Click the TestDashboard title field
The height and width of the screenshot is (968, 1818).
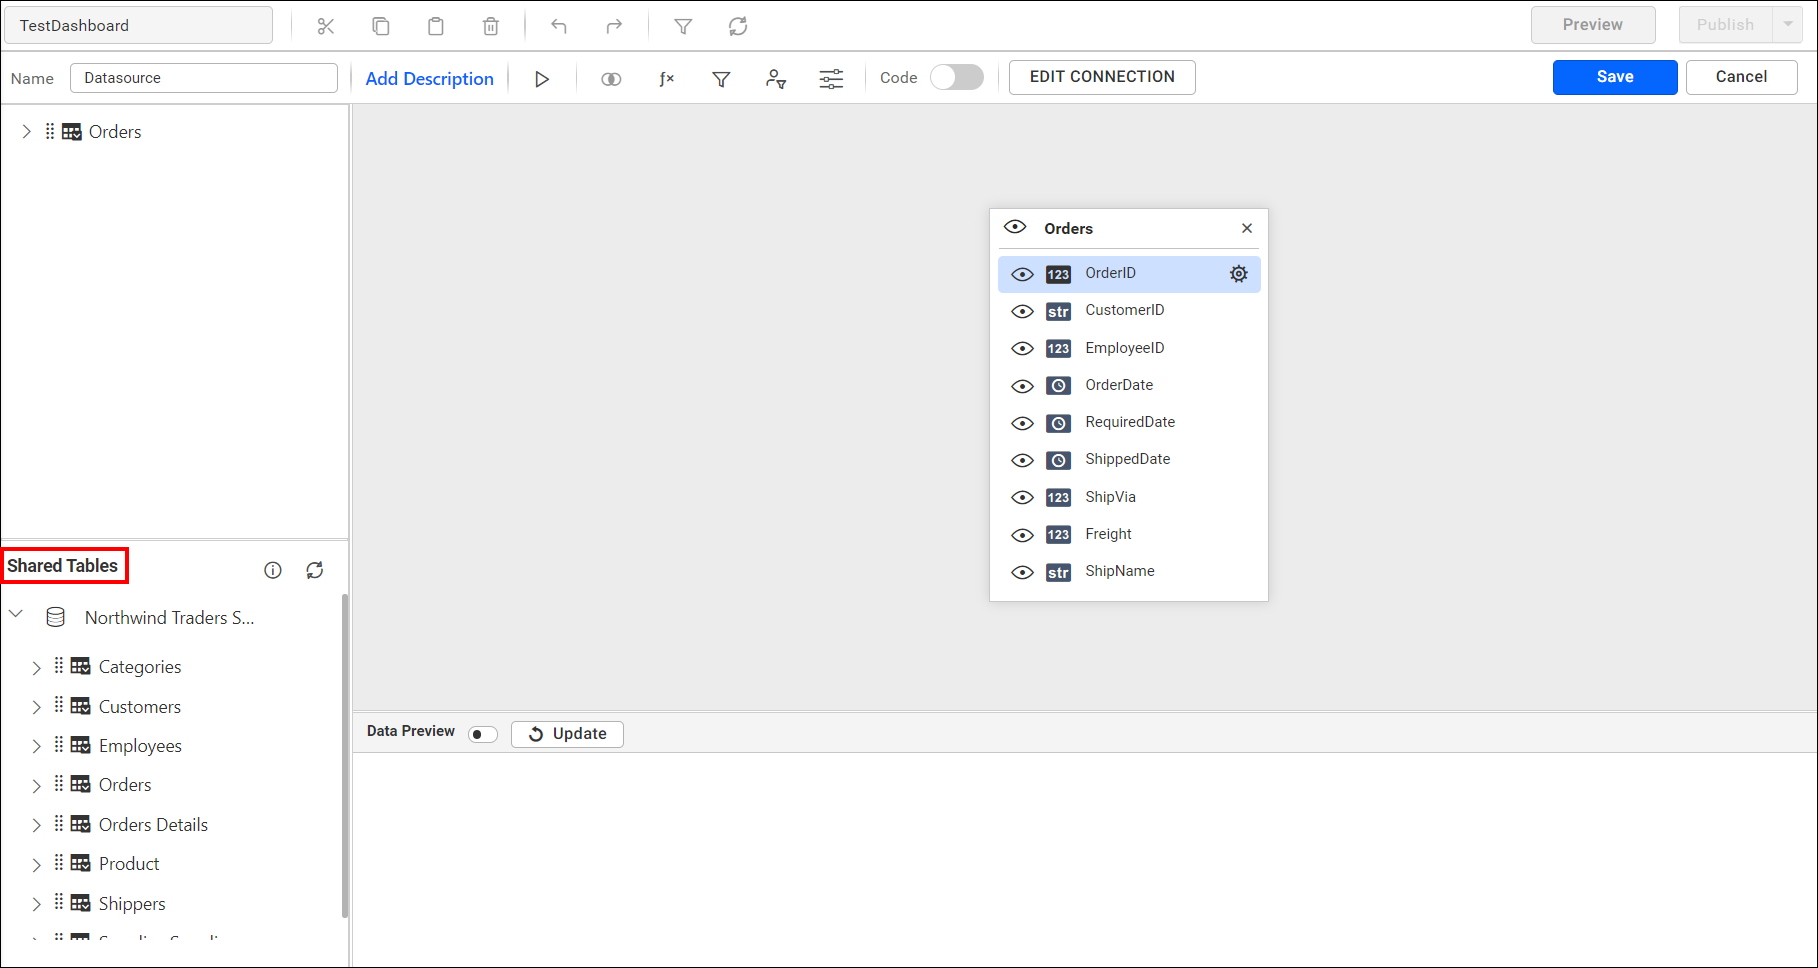139,25
